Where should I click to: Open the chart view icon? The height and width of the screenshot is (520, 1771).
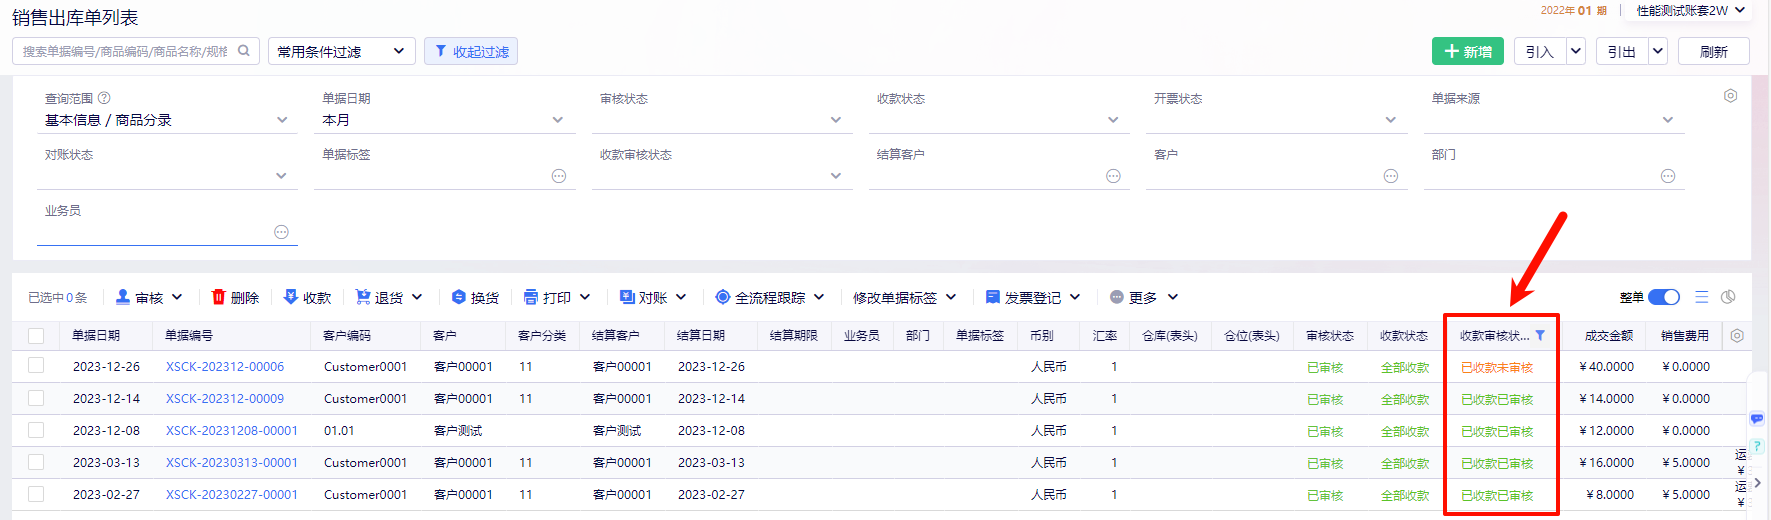point(1728,297)
